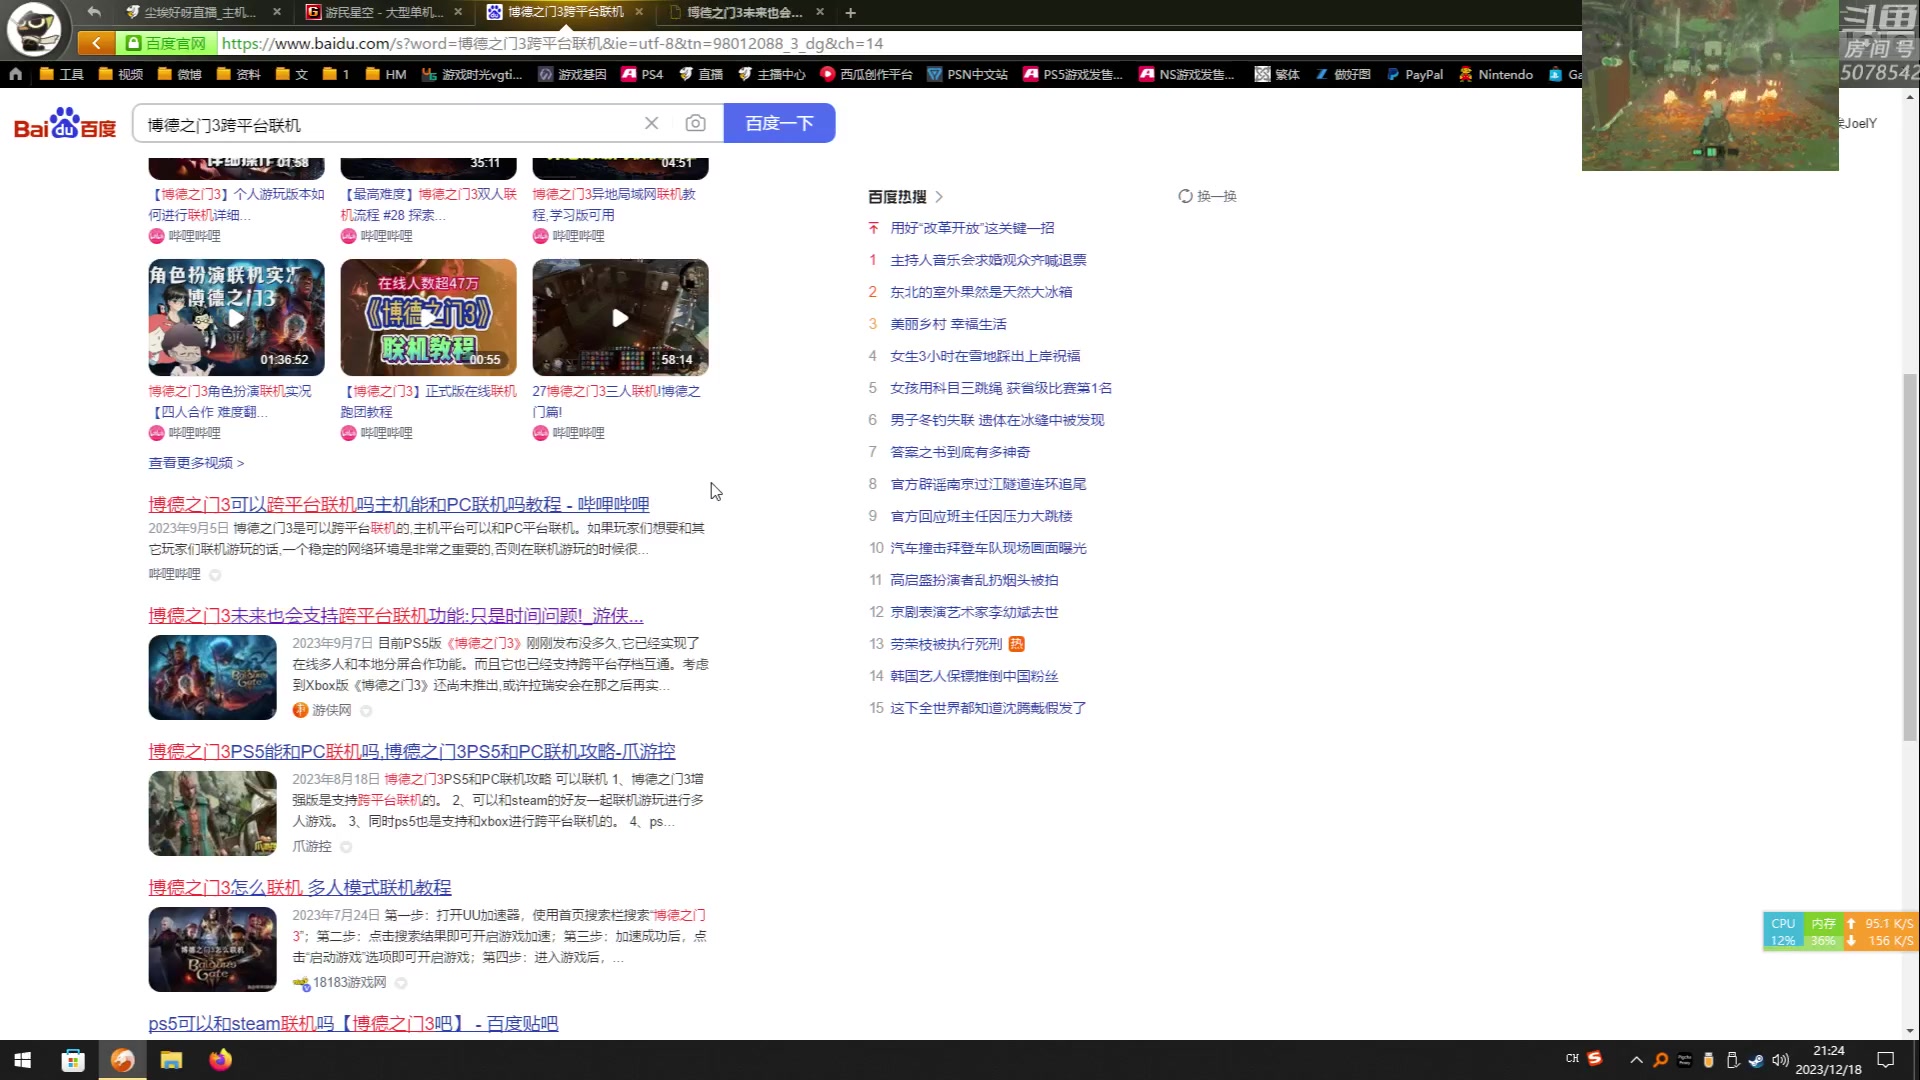Open the 文 bookmark folder
The image size is (1920, 1080).
(x=291, y=74)
